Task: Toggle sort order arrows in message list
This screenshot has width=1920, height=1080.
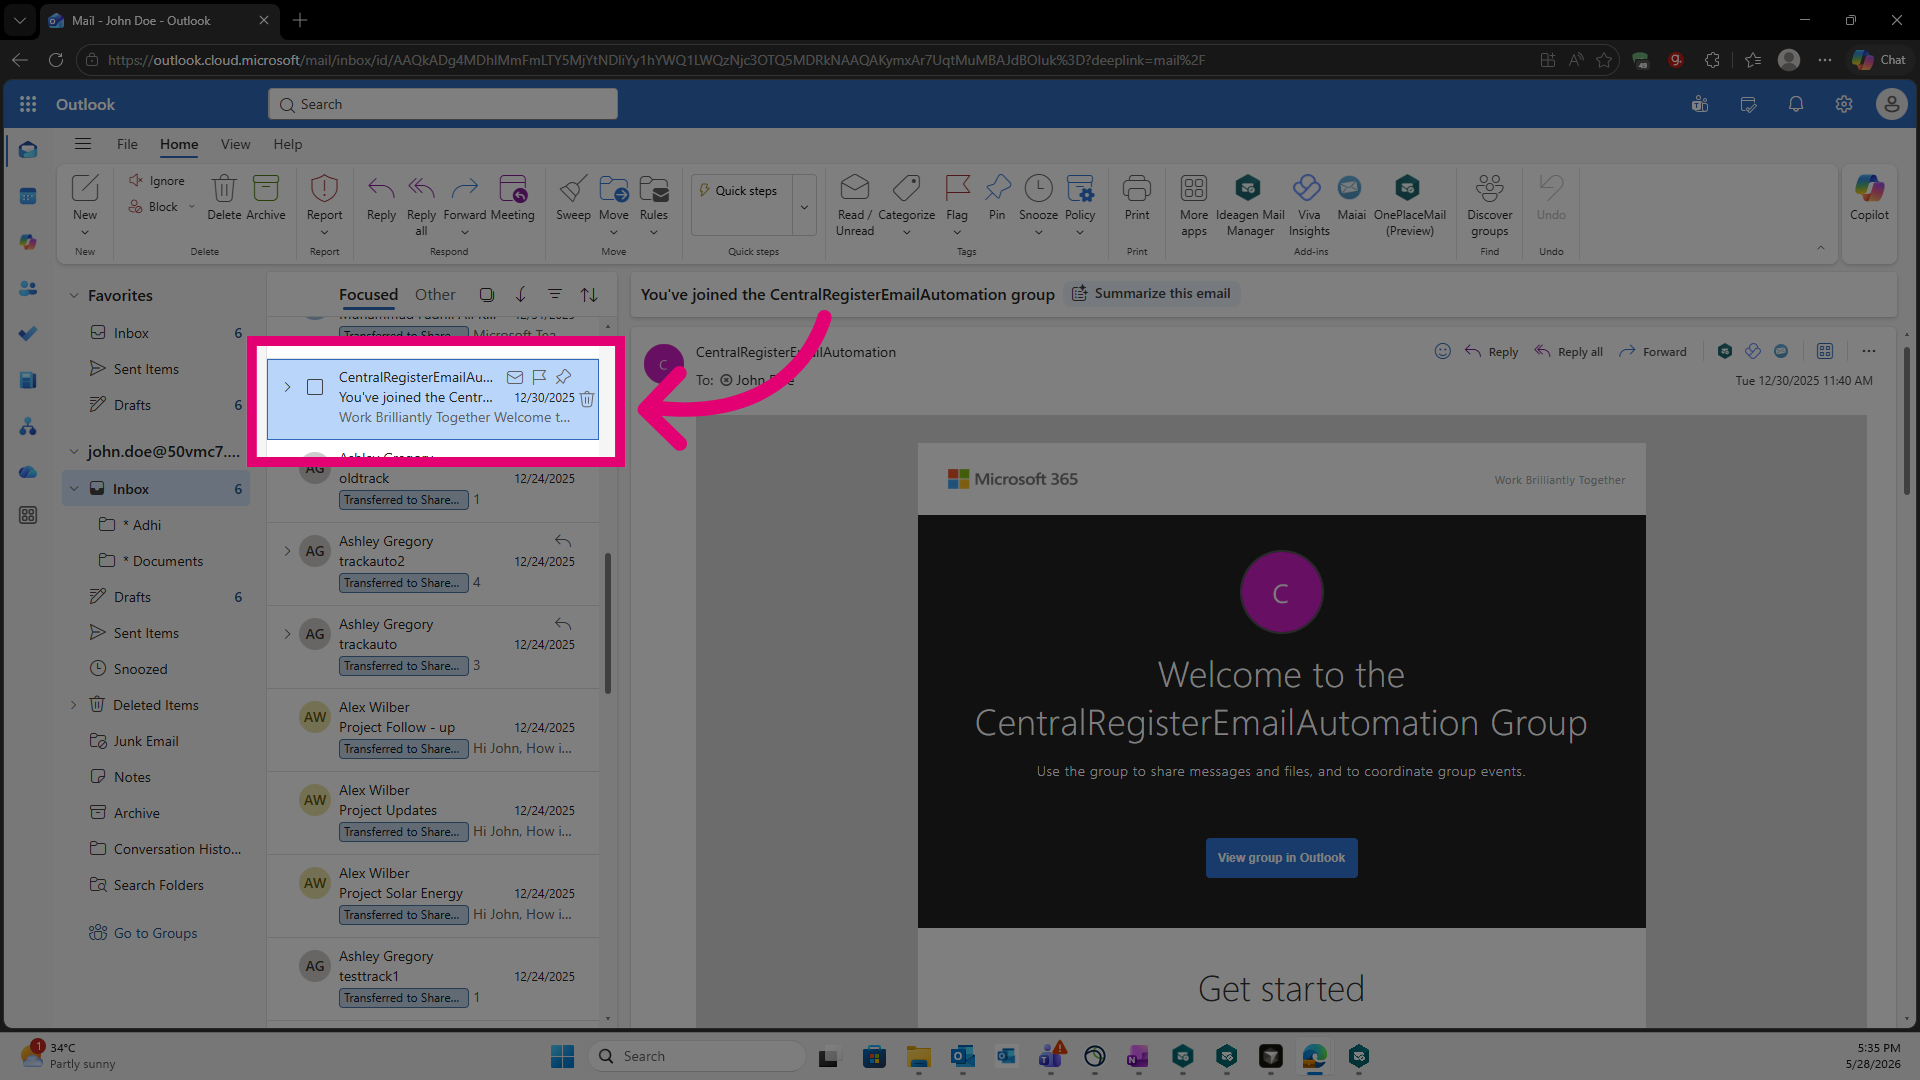Action: tap(589, 295)
